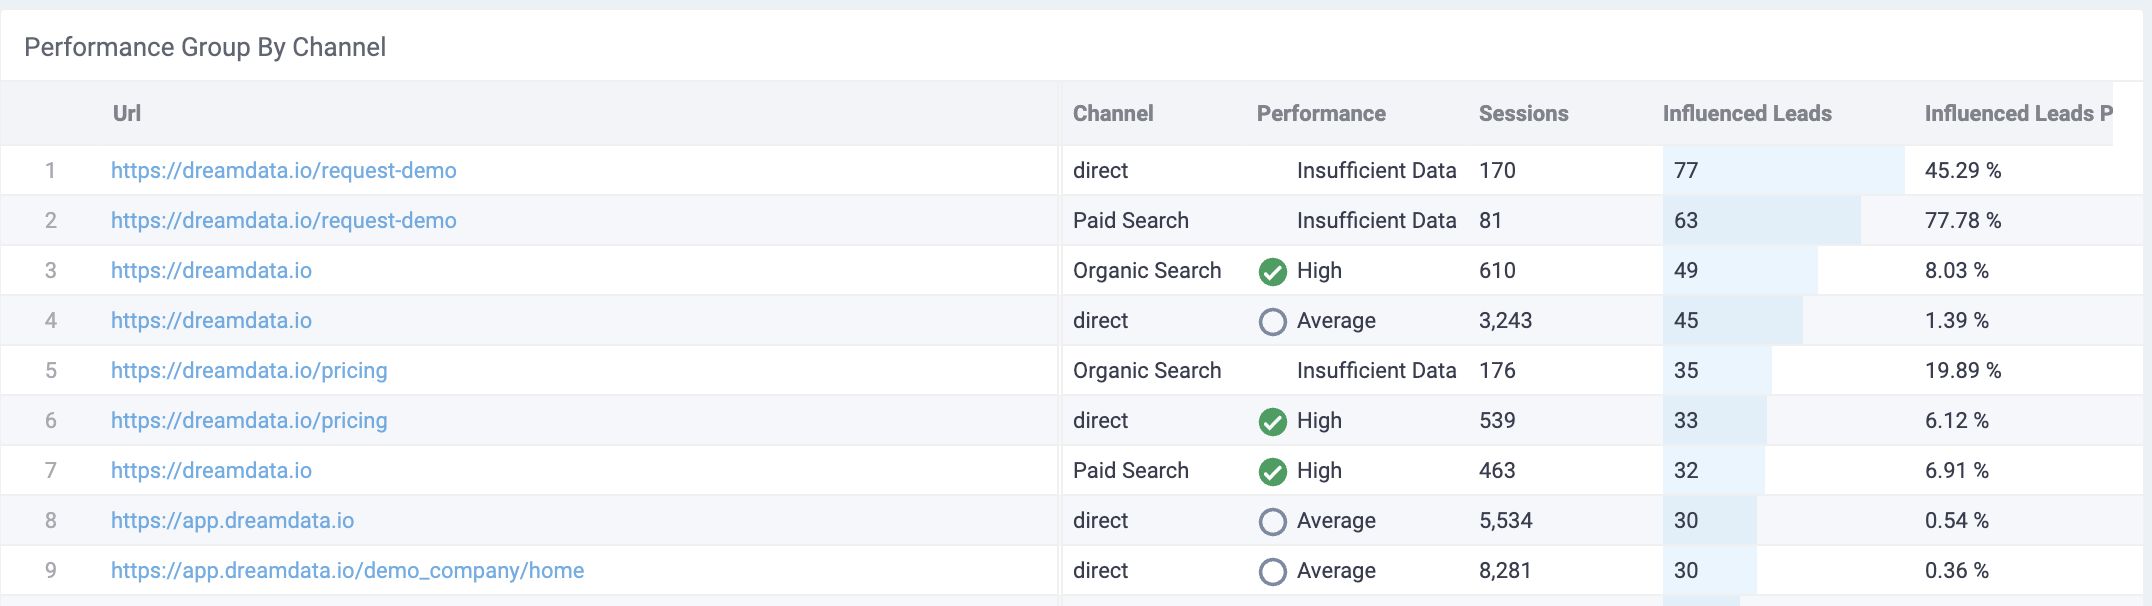Viewport: 2152px width, 606px height.
Task: Click the 610 sessions cell
Action: (1497, 270)
